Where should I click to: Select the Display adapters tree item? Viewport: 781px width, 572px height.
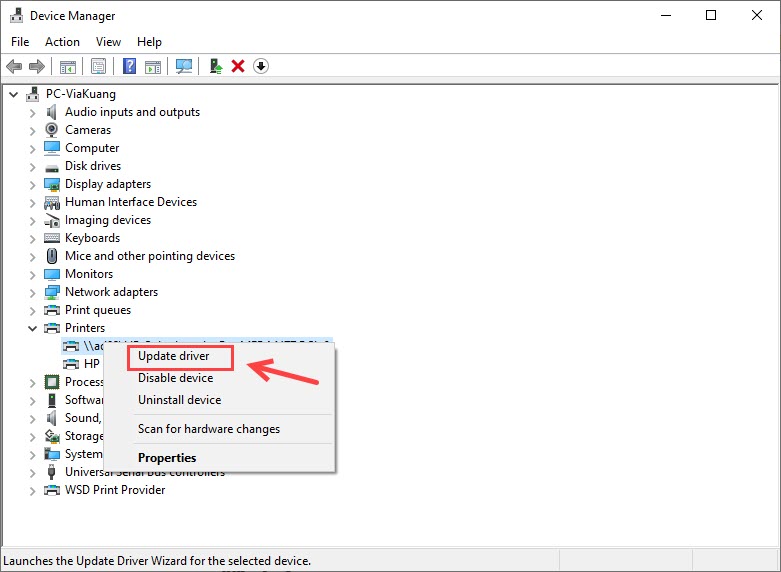[108, 184]
